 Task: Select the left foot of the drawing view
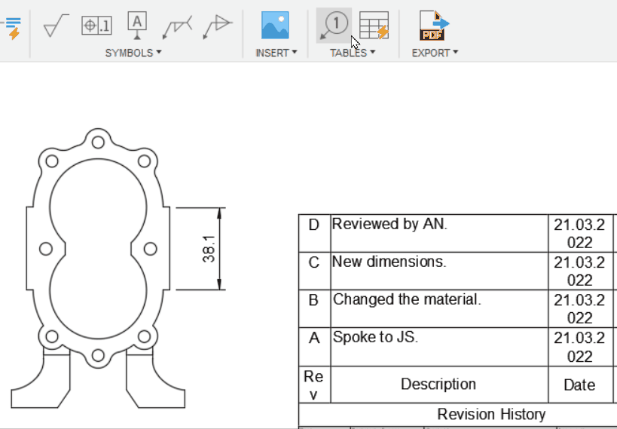click(41, 379)
